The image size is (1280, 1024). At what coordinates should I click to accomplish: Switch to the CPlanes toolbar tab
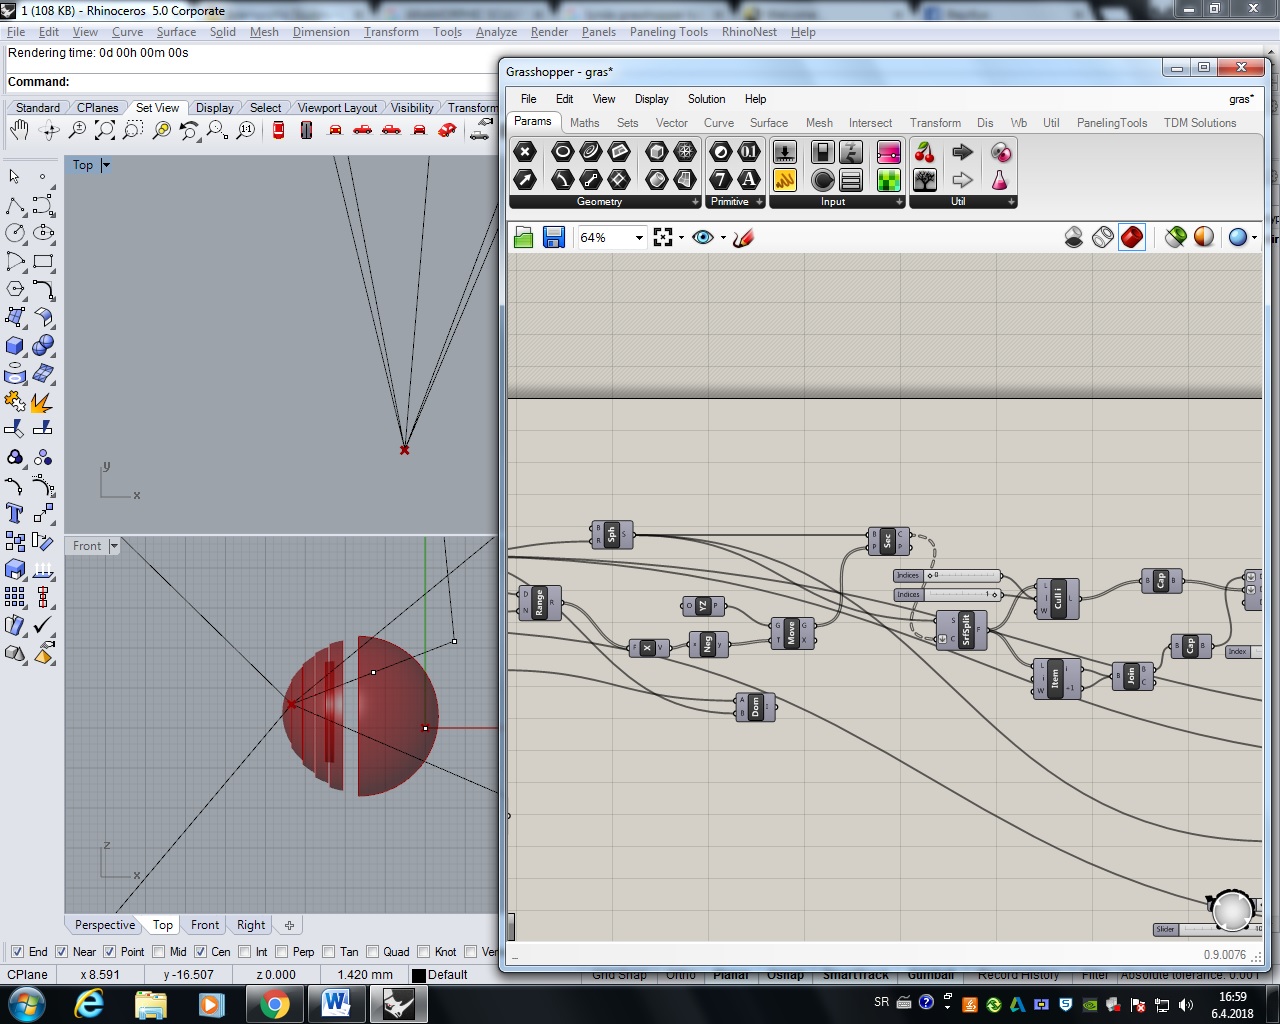point(98,108)
